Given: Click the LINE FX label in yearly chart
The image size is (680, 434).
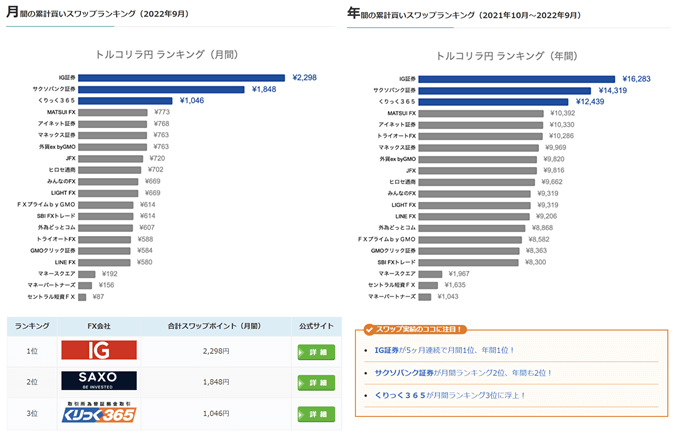Looking at the screenshot, I should coord(405,216).
